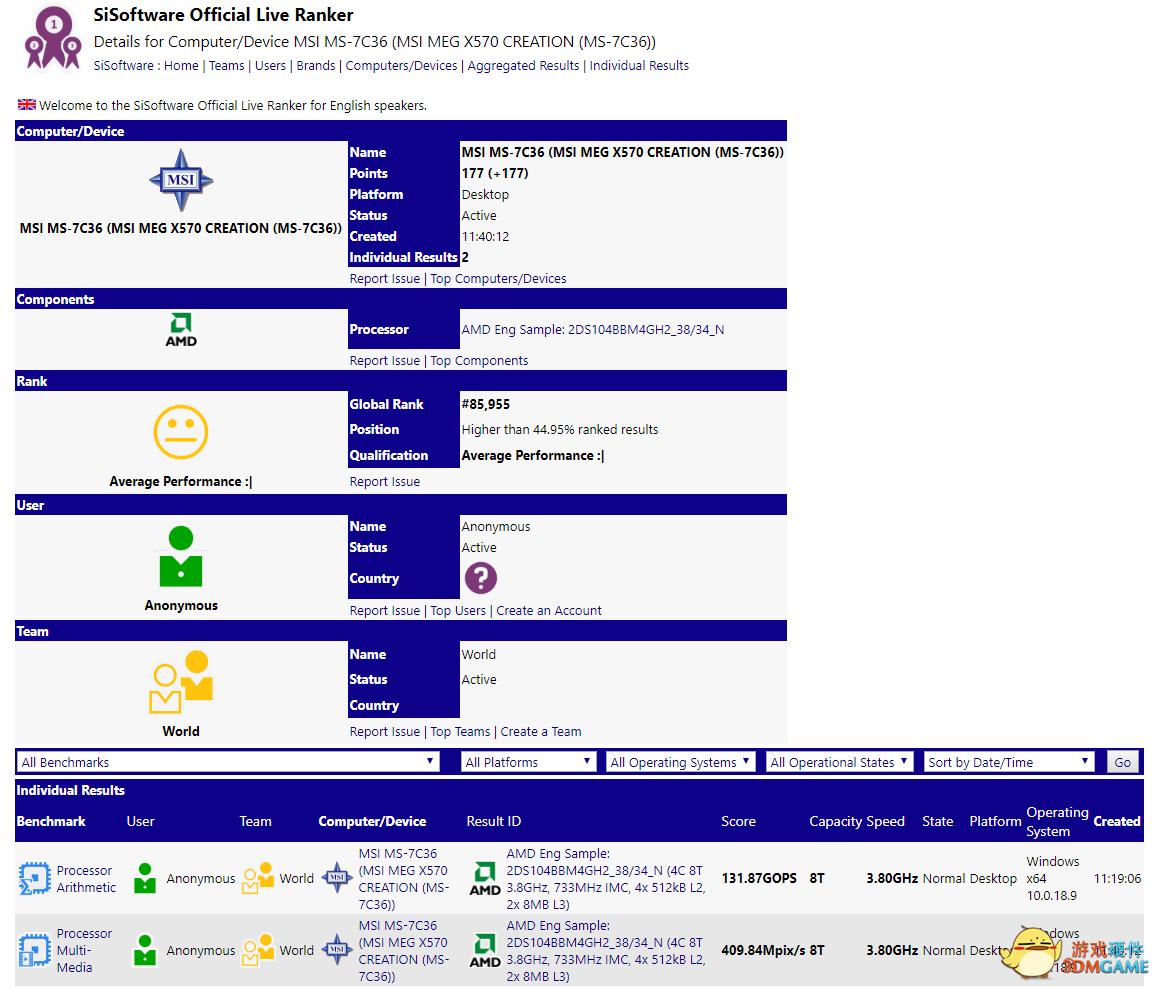Click the global rank value #85,955
Image resolution: width=1165 pixels, height=987 pixels.
[x=486, y=404]
